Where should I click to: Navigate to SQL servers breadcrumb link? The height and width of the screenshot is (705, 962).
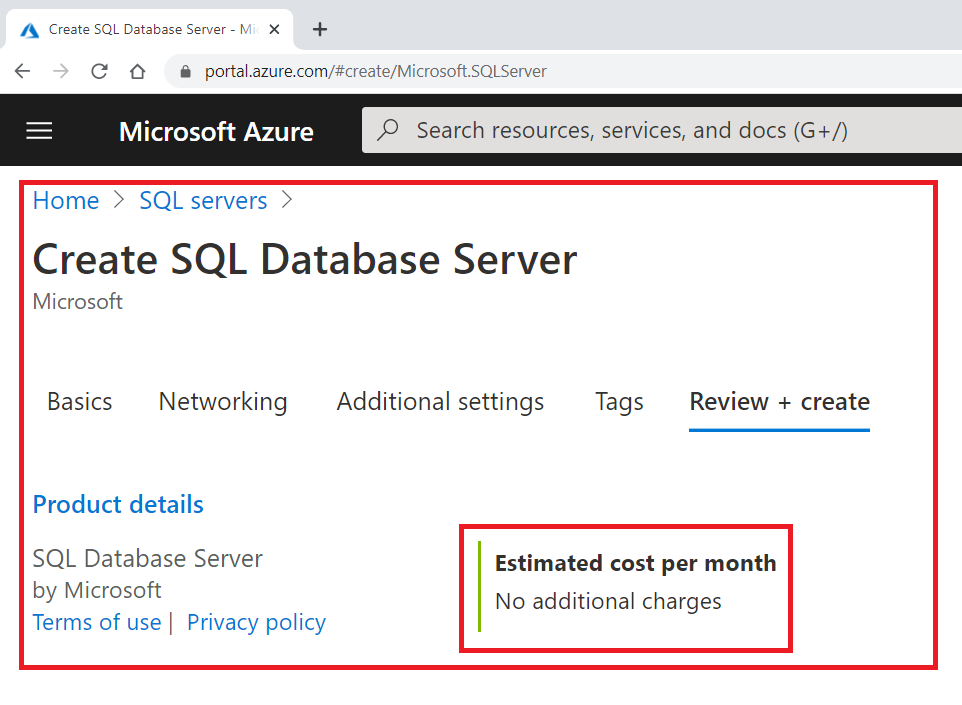203,200
